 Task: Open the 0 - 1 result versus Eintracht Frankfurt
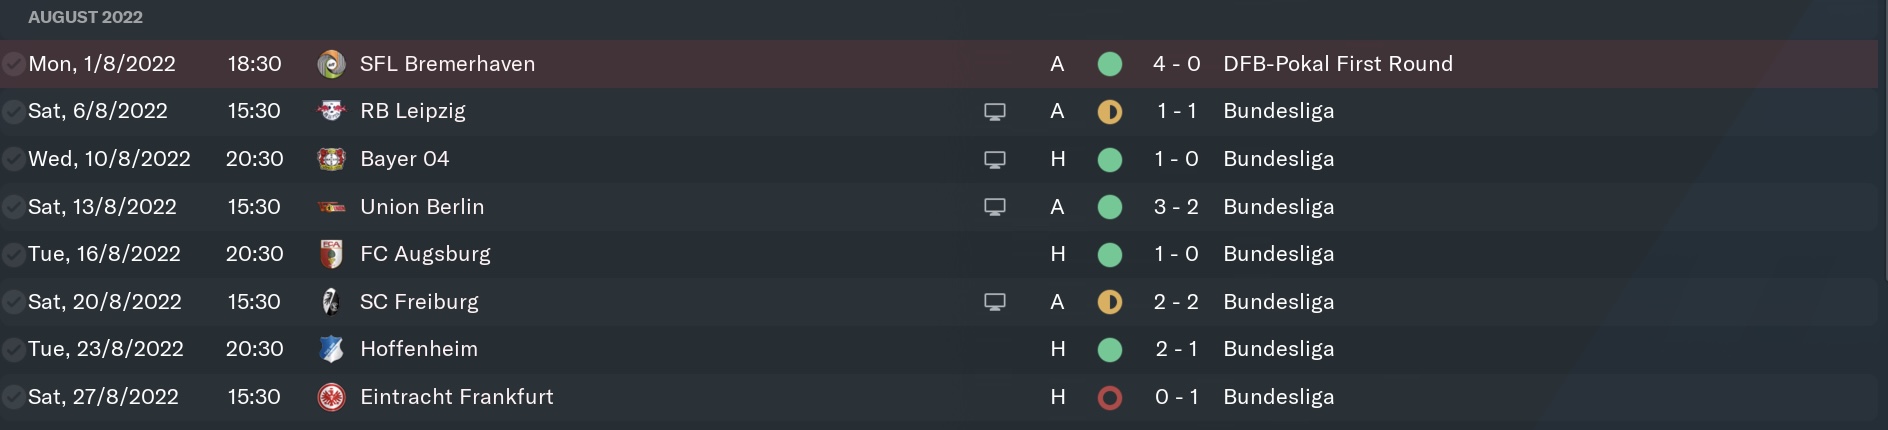[x=1176, y=397]
